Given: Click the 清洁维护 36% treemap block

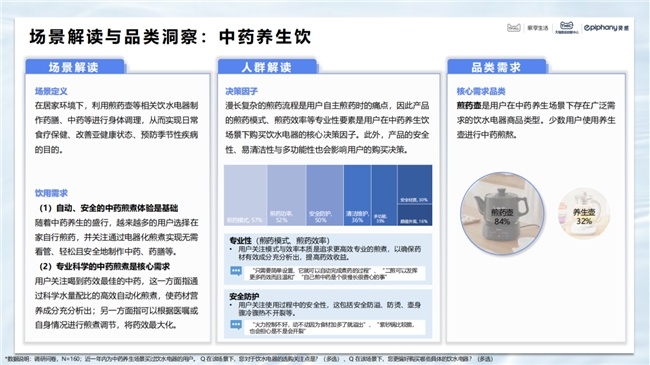Looking at the screenshot, I should 357,195.
